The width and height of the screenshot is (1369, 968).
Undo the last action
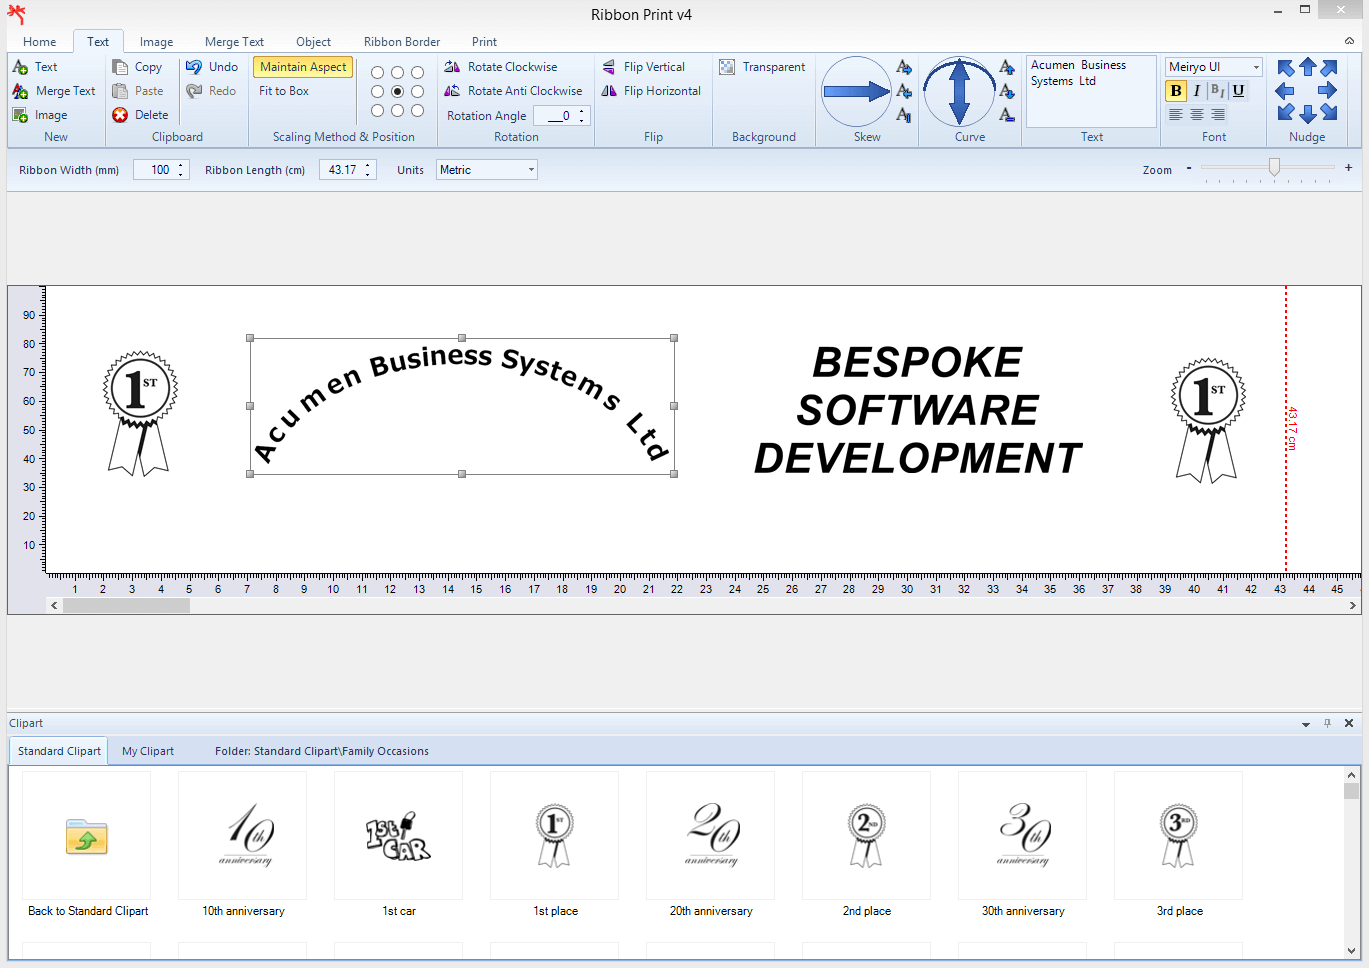[x=212, y=67]
